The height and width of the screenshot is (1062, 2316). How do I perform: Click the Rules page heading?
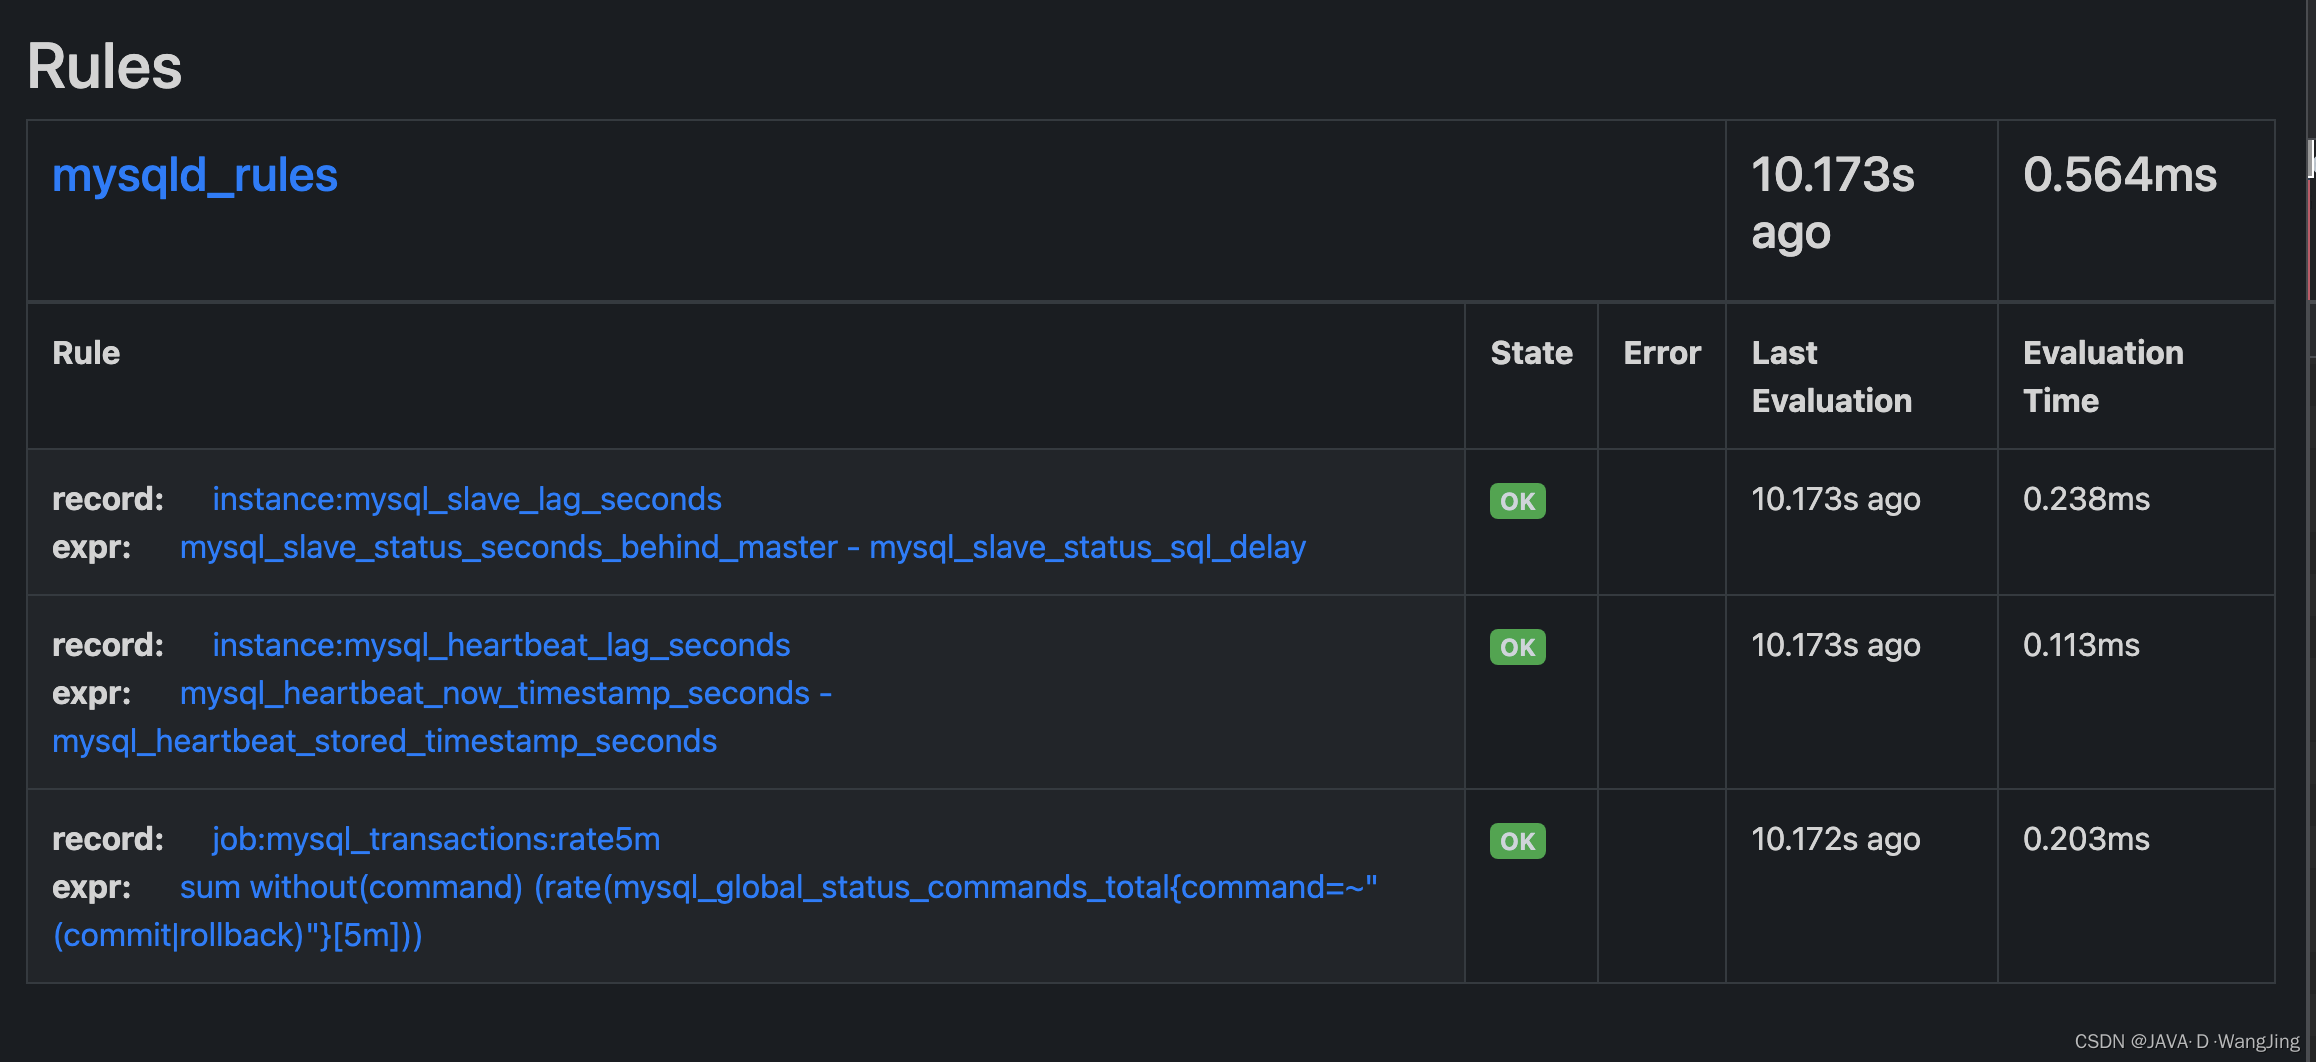click(103, 64)
